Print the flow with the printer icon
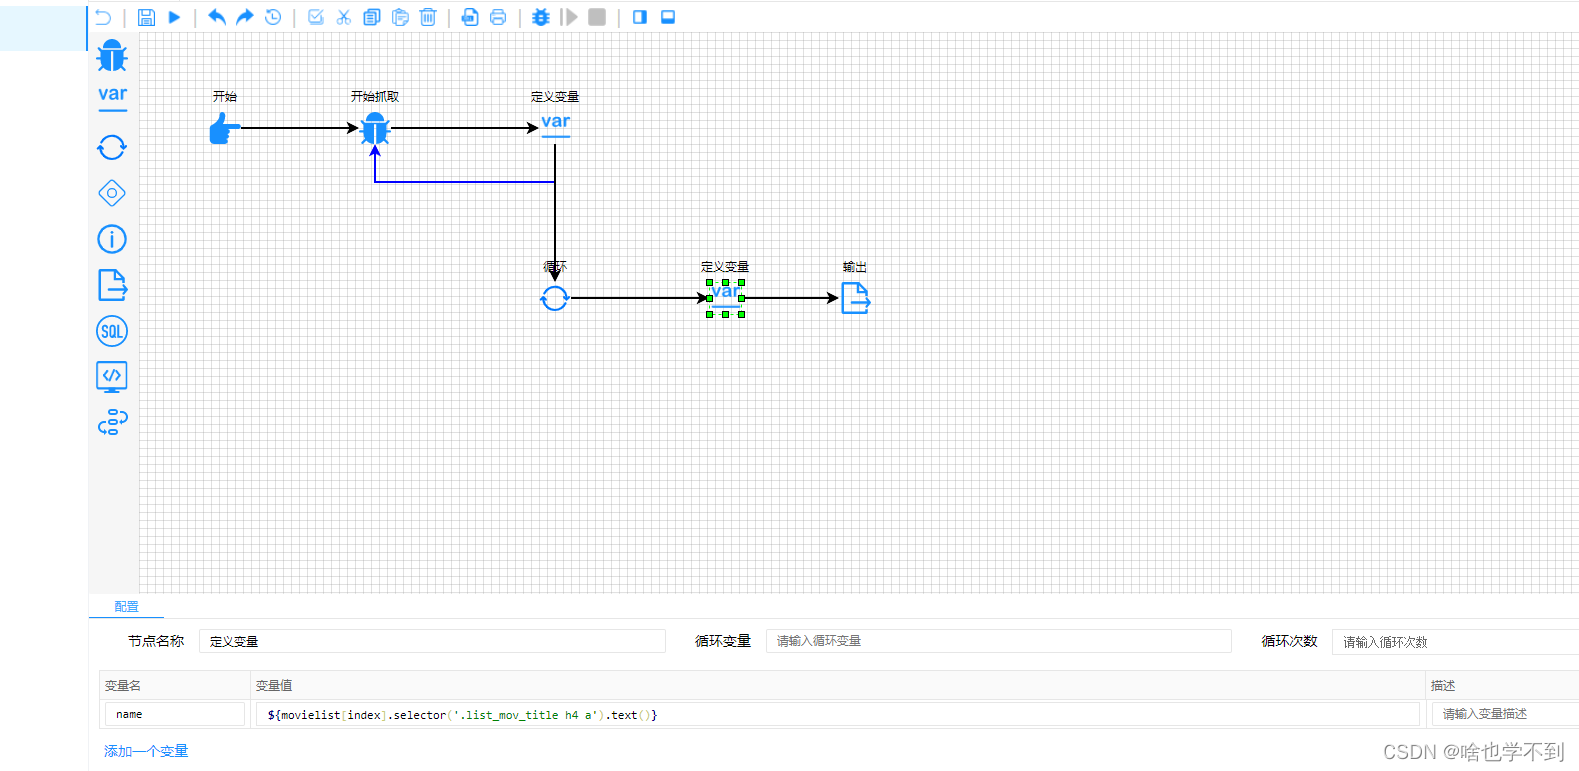Viewport: 1579px width, 771px height. pos(498,17)
